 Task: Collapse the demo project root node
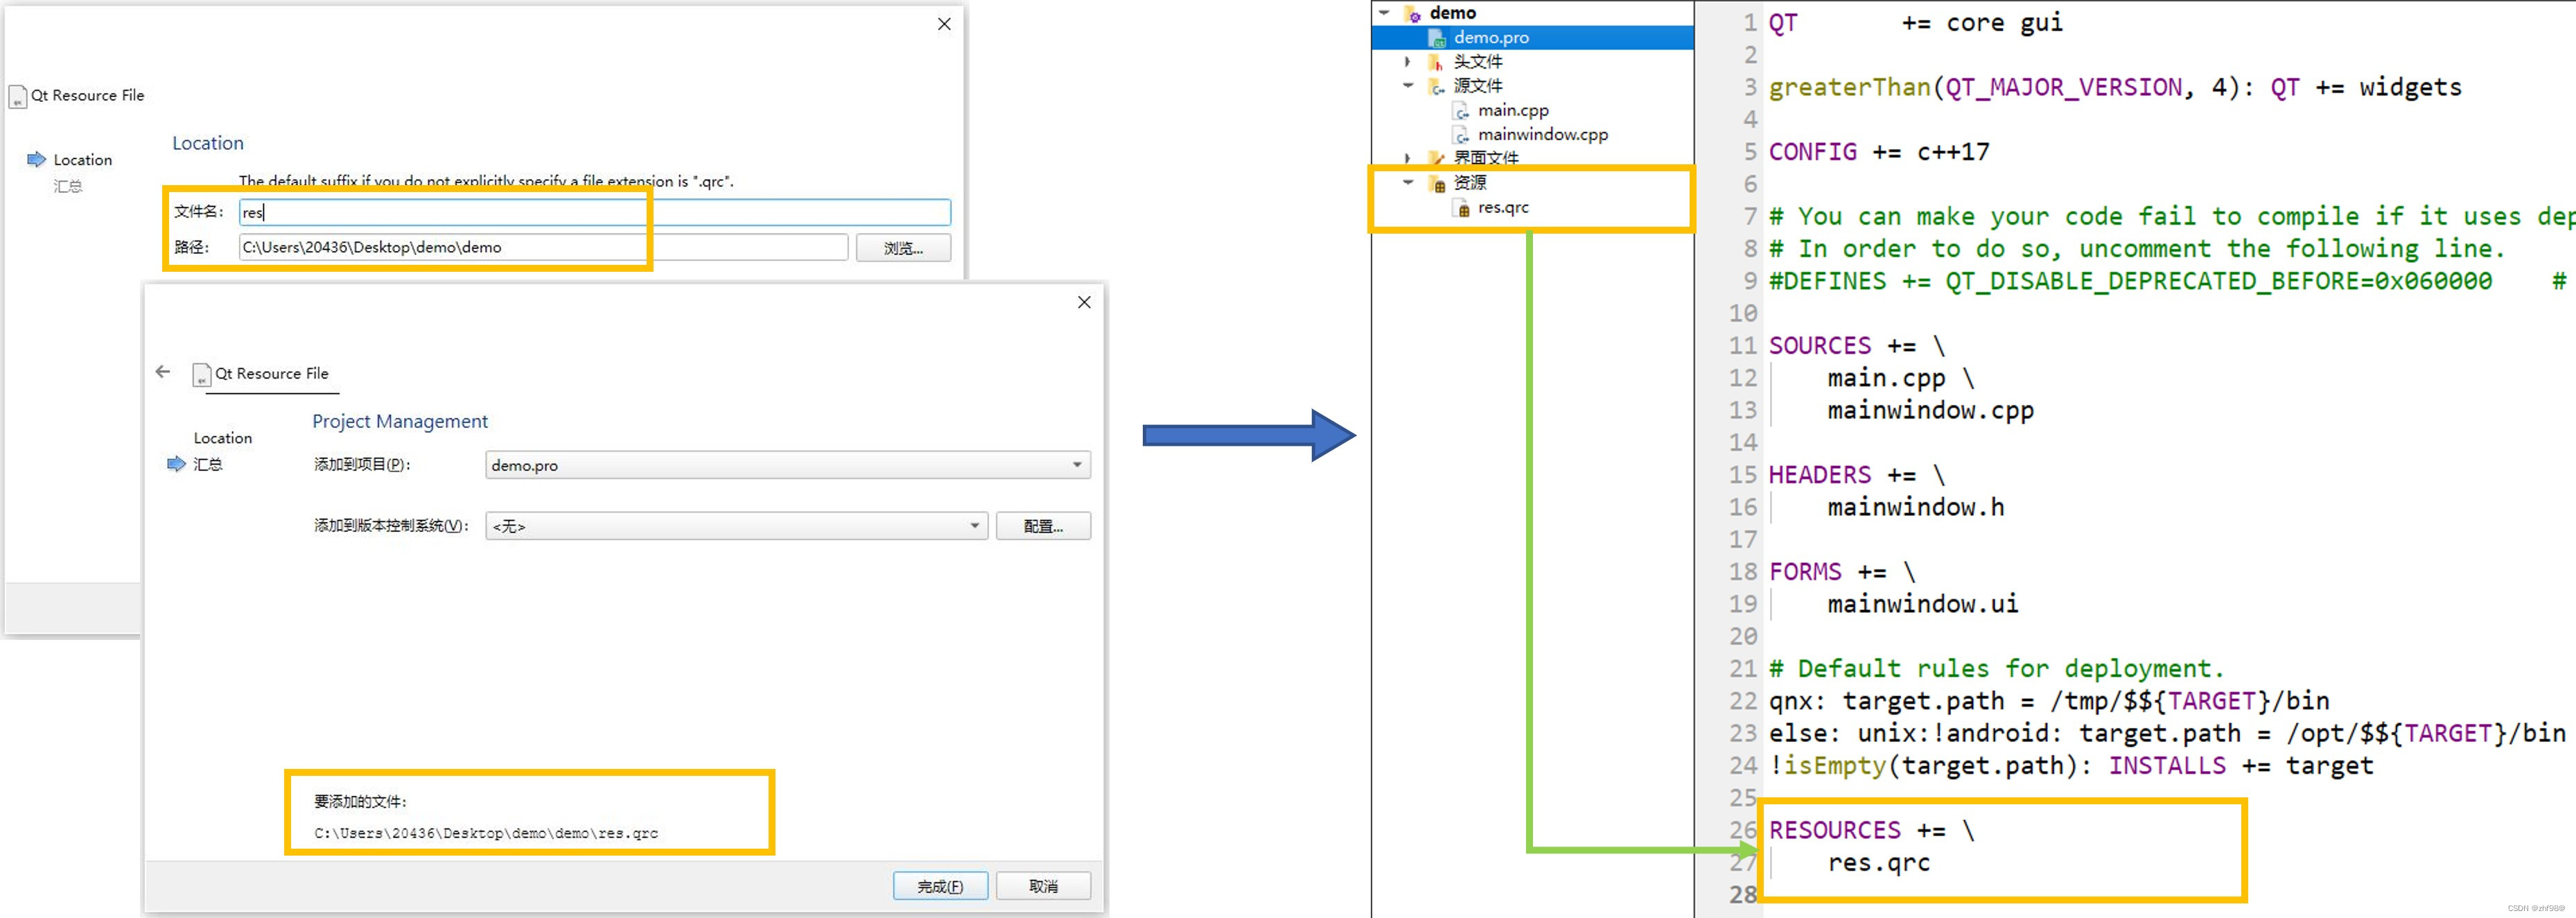coord(1384,13)
